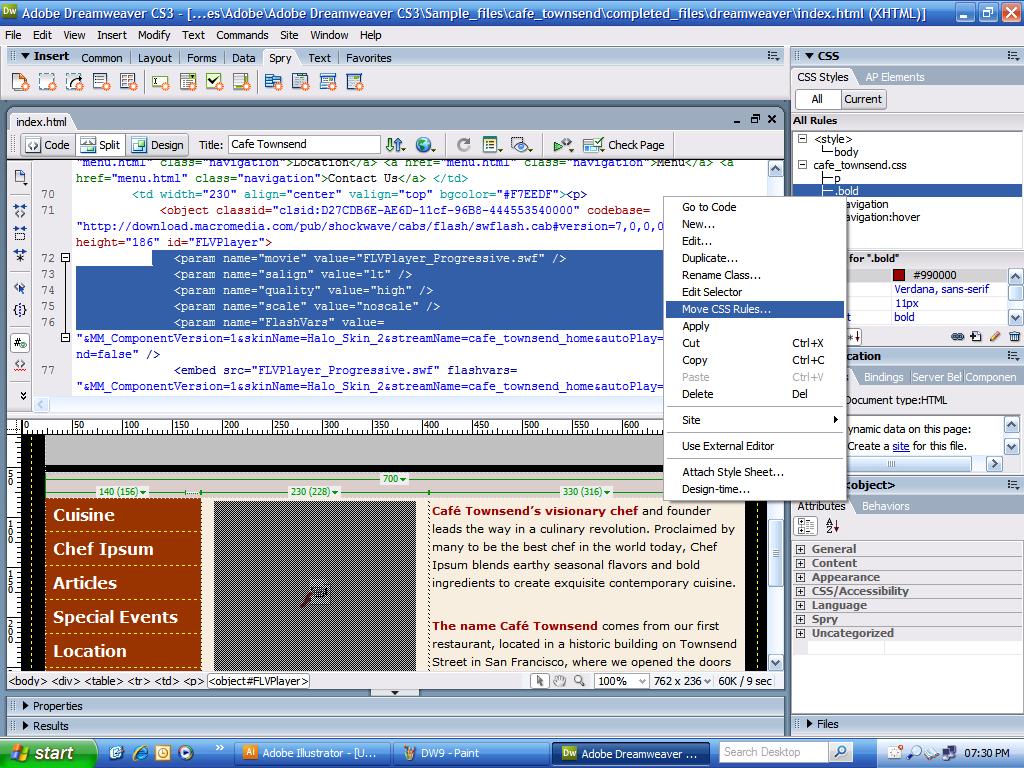Switch to Split view
The height and width of the screenshot is (768, 1024).
pyautogui.click(x=100, y=144)
